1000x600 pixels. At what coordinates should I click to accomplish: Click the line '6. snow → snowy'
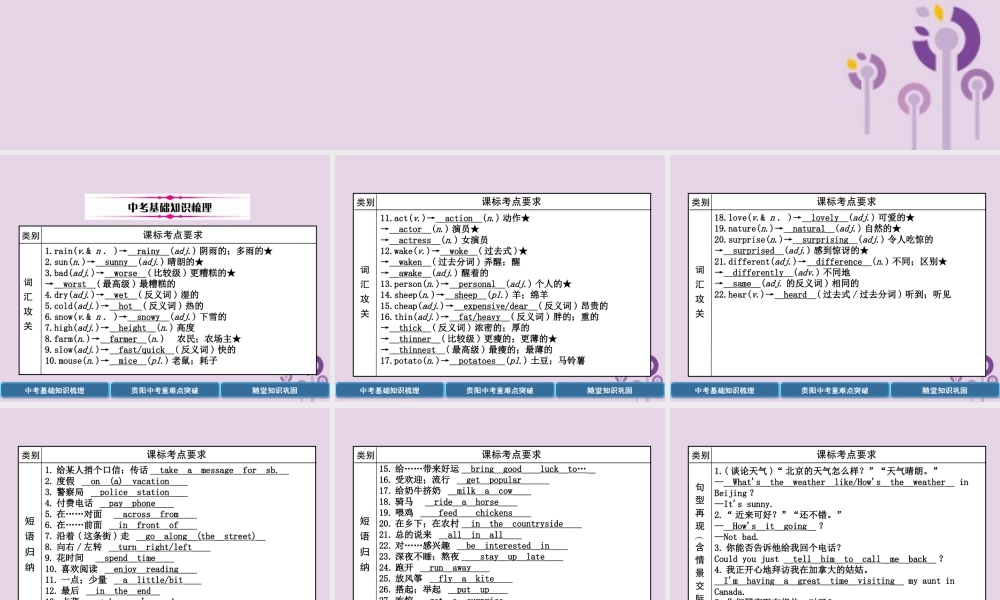point(135,316)
